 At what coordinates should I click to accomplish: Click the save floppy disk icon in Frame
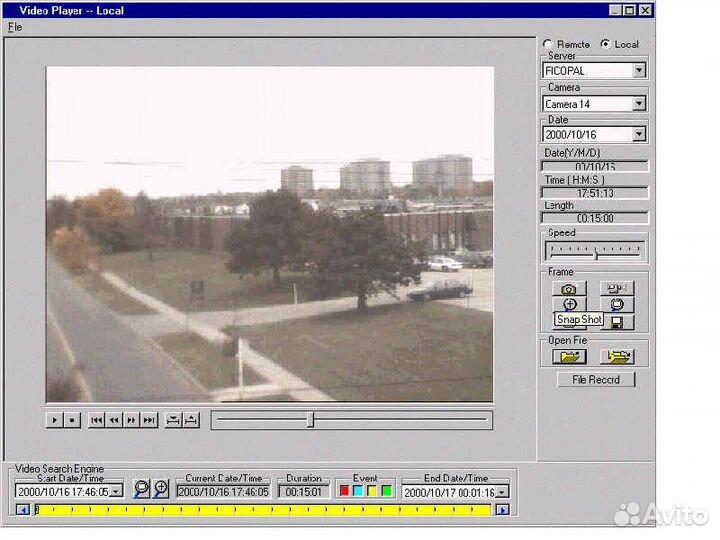point(617,322)
